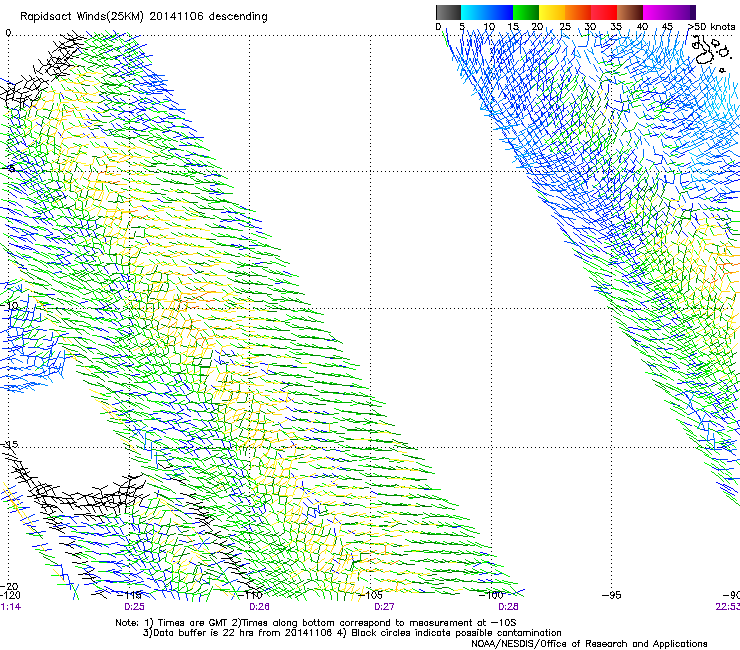Click the '>50 knots' legend label
This screenshot has height=650, width=740.
pyautogui.click(x=712, y=26)
